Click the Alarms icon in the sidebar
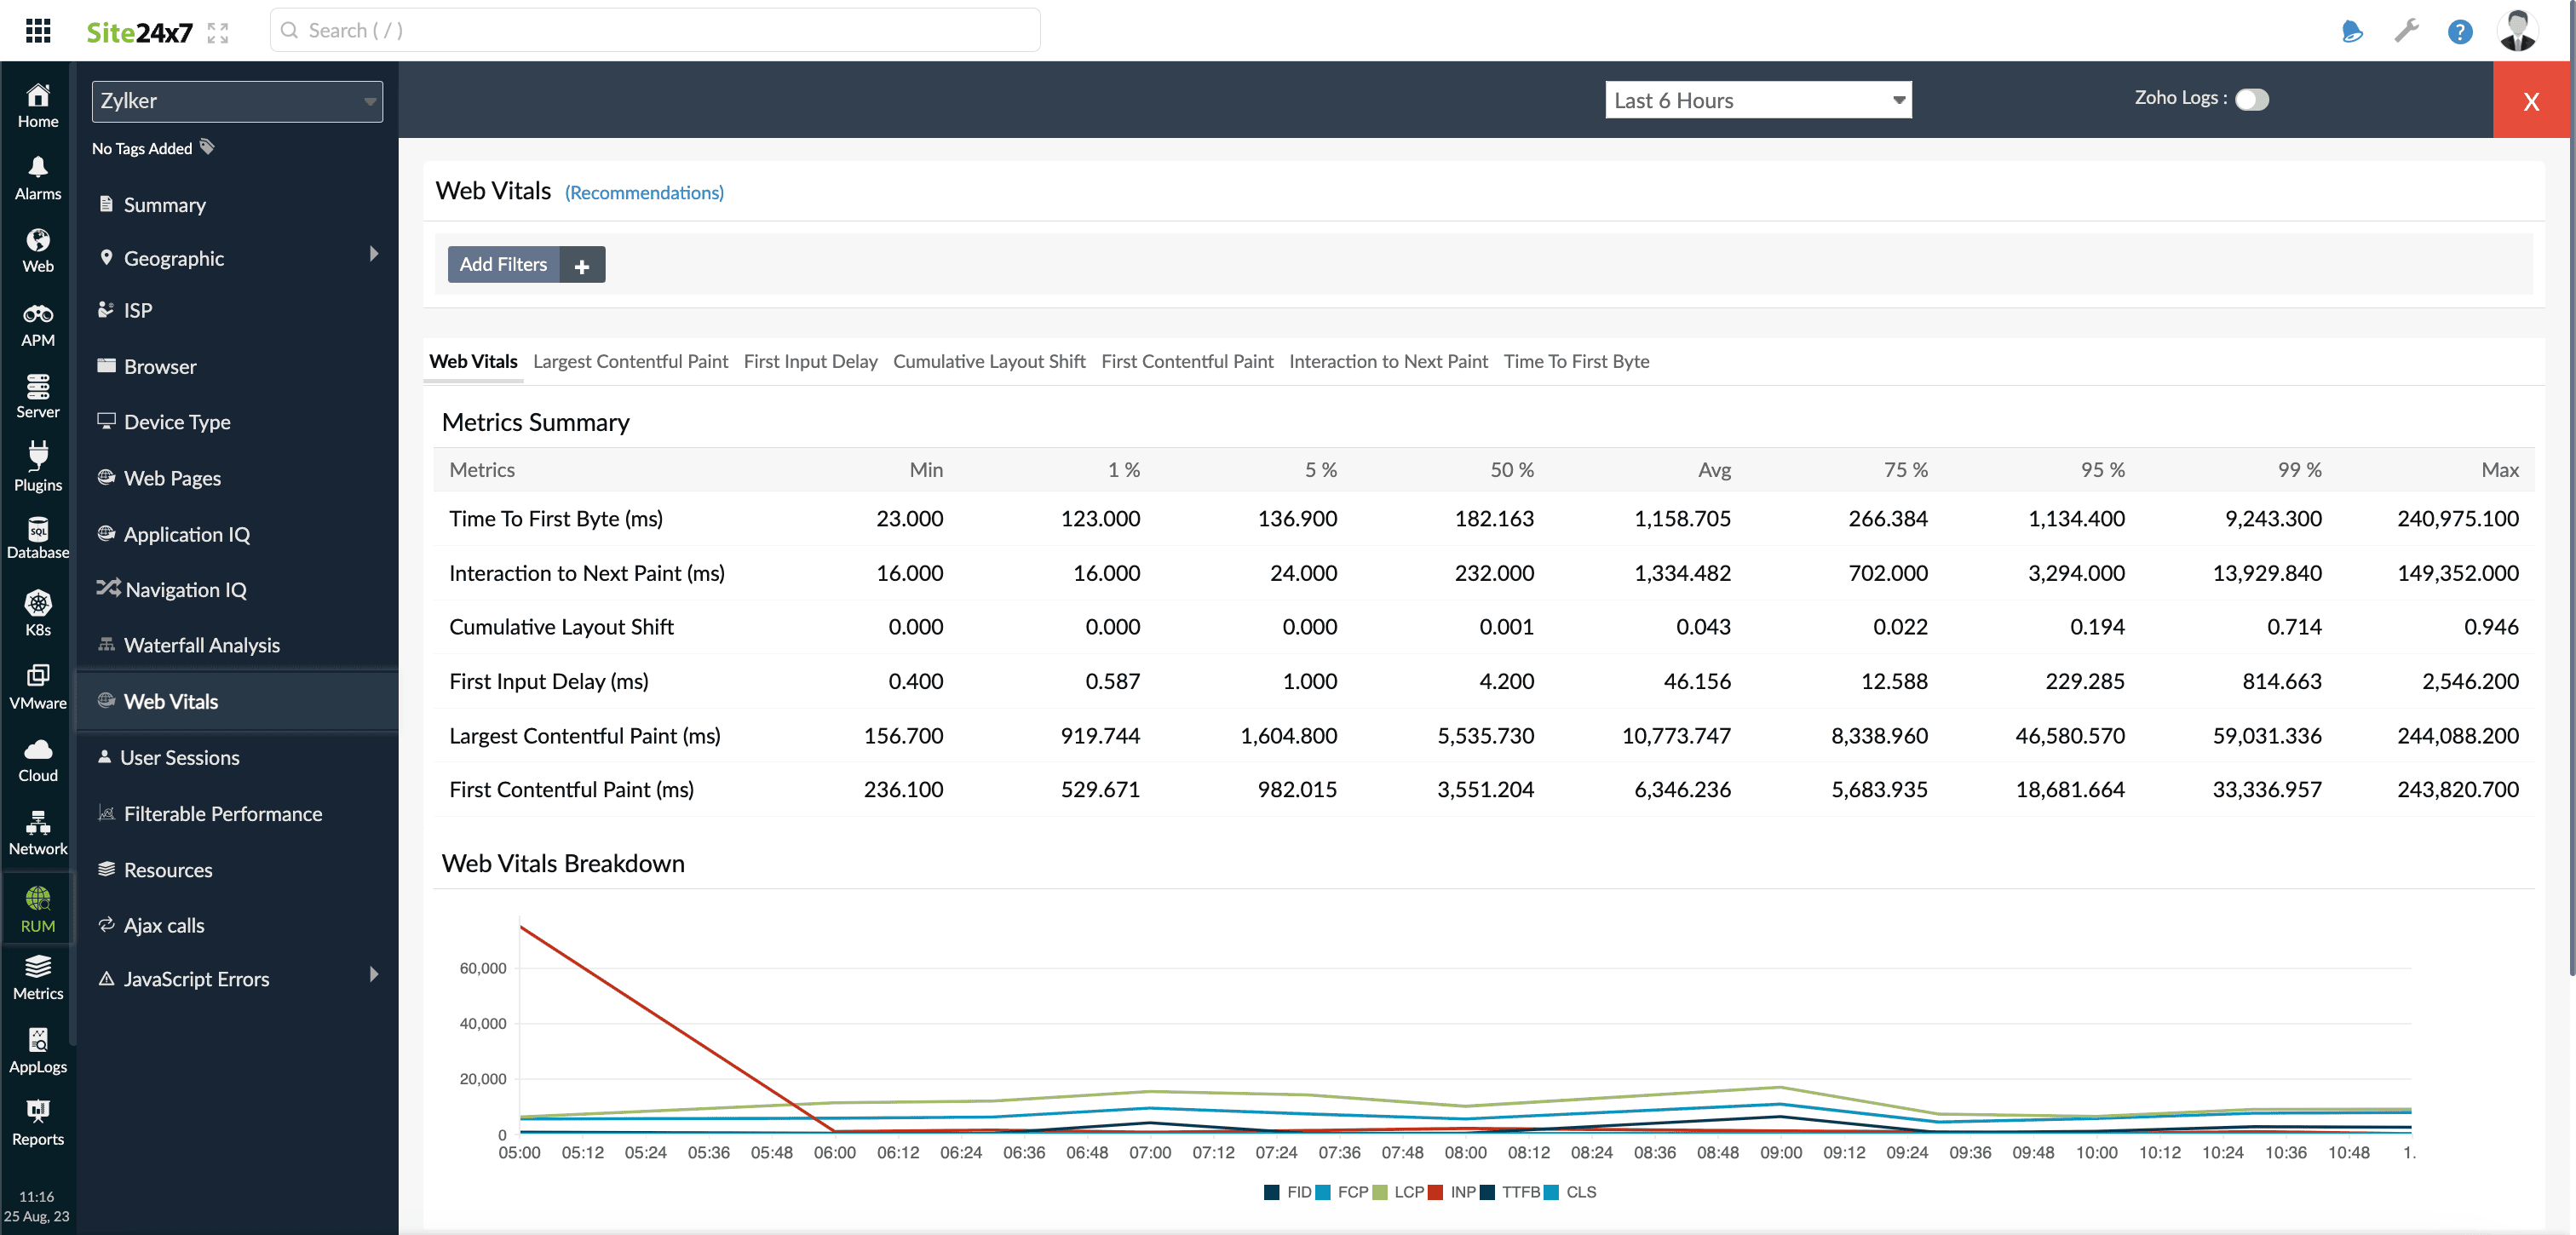This screenshot has width=2576, height=1235. tap(36, 175)
